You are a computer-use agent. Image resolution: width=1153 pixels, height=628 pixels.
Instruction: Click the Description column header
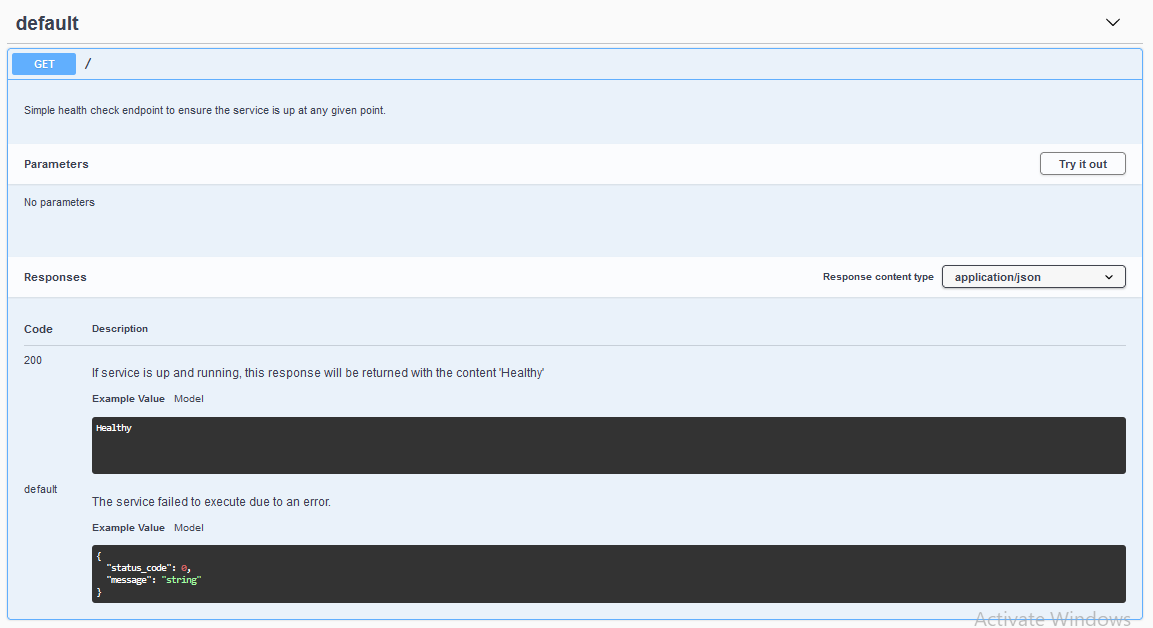click(x=120, y=329)
